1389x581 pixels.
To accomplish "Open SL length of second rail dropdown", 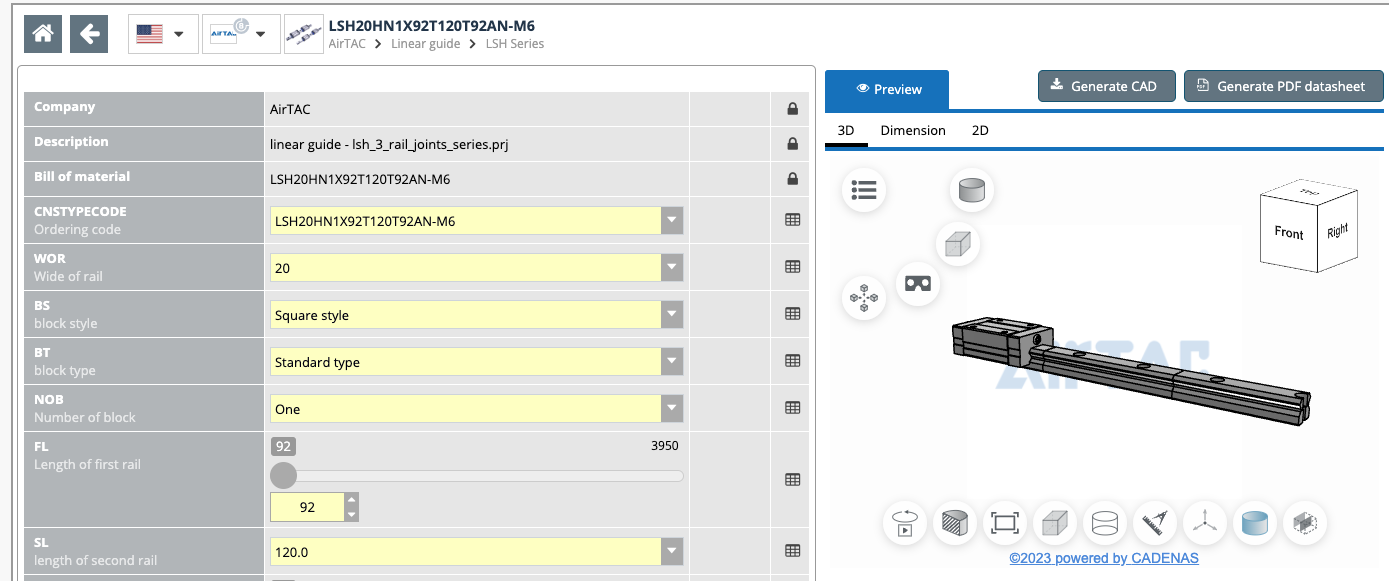I will coord(477,551).
